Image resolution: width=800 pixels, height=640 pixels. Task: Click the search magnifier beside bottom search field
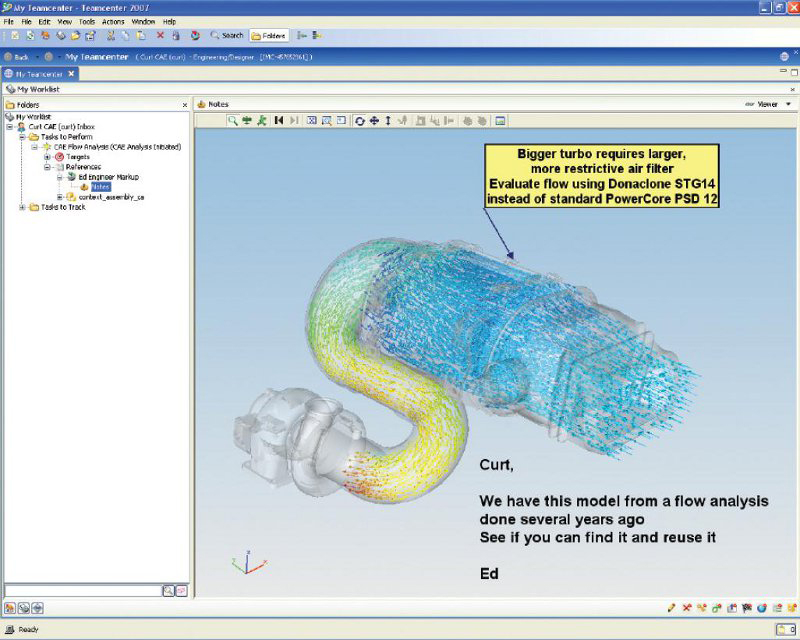[168, 591]
